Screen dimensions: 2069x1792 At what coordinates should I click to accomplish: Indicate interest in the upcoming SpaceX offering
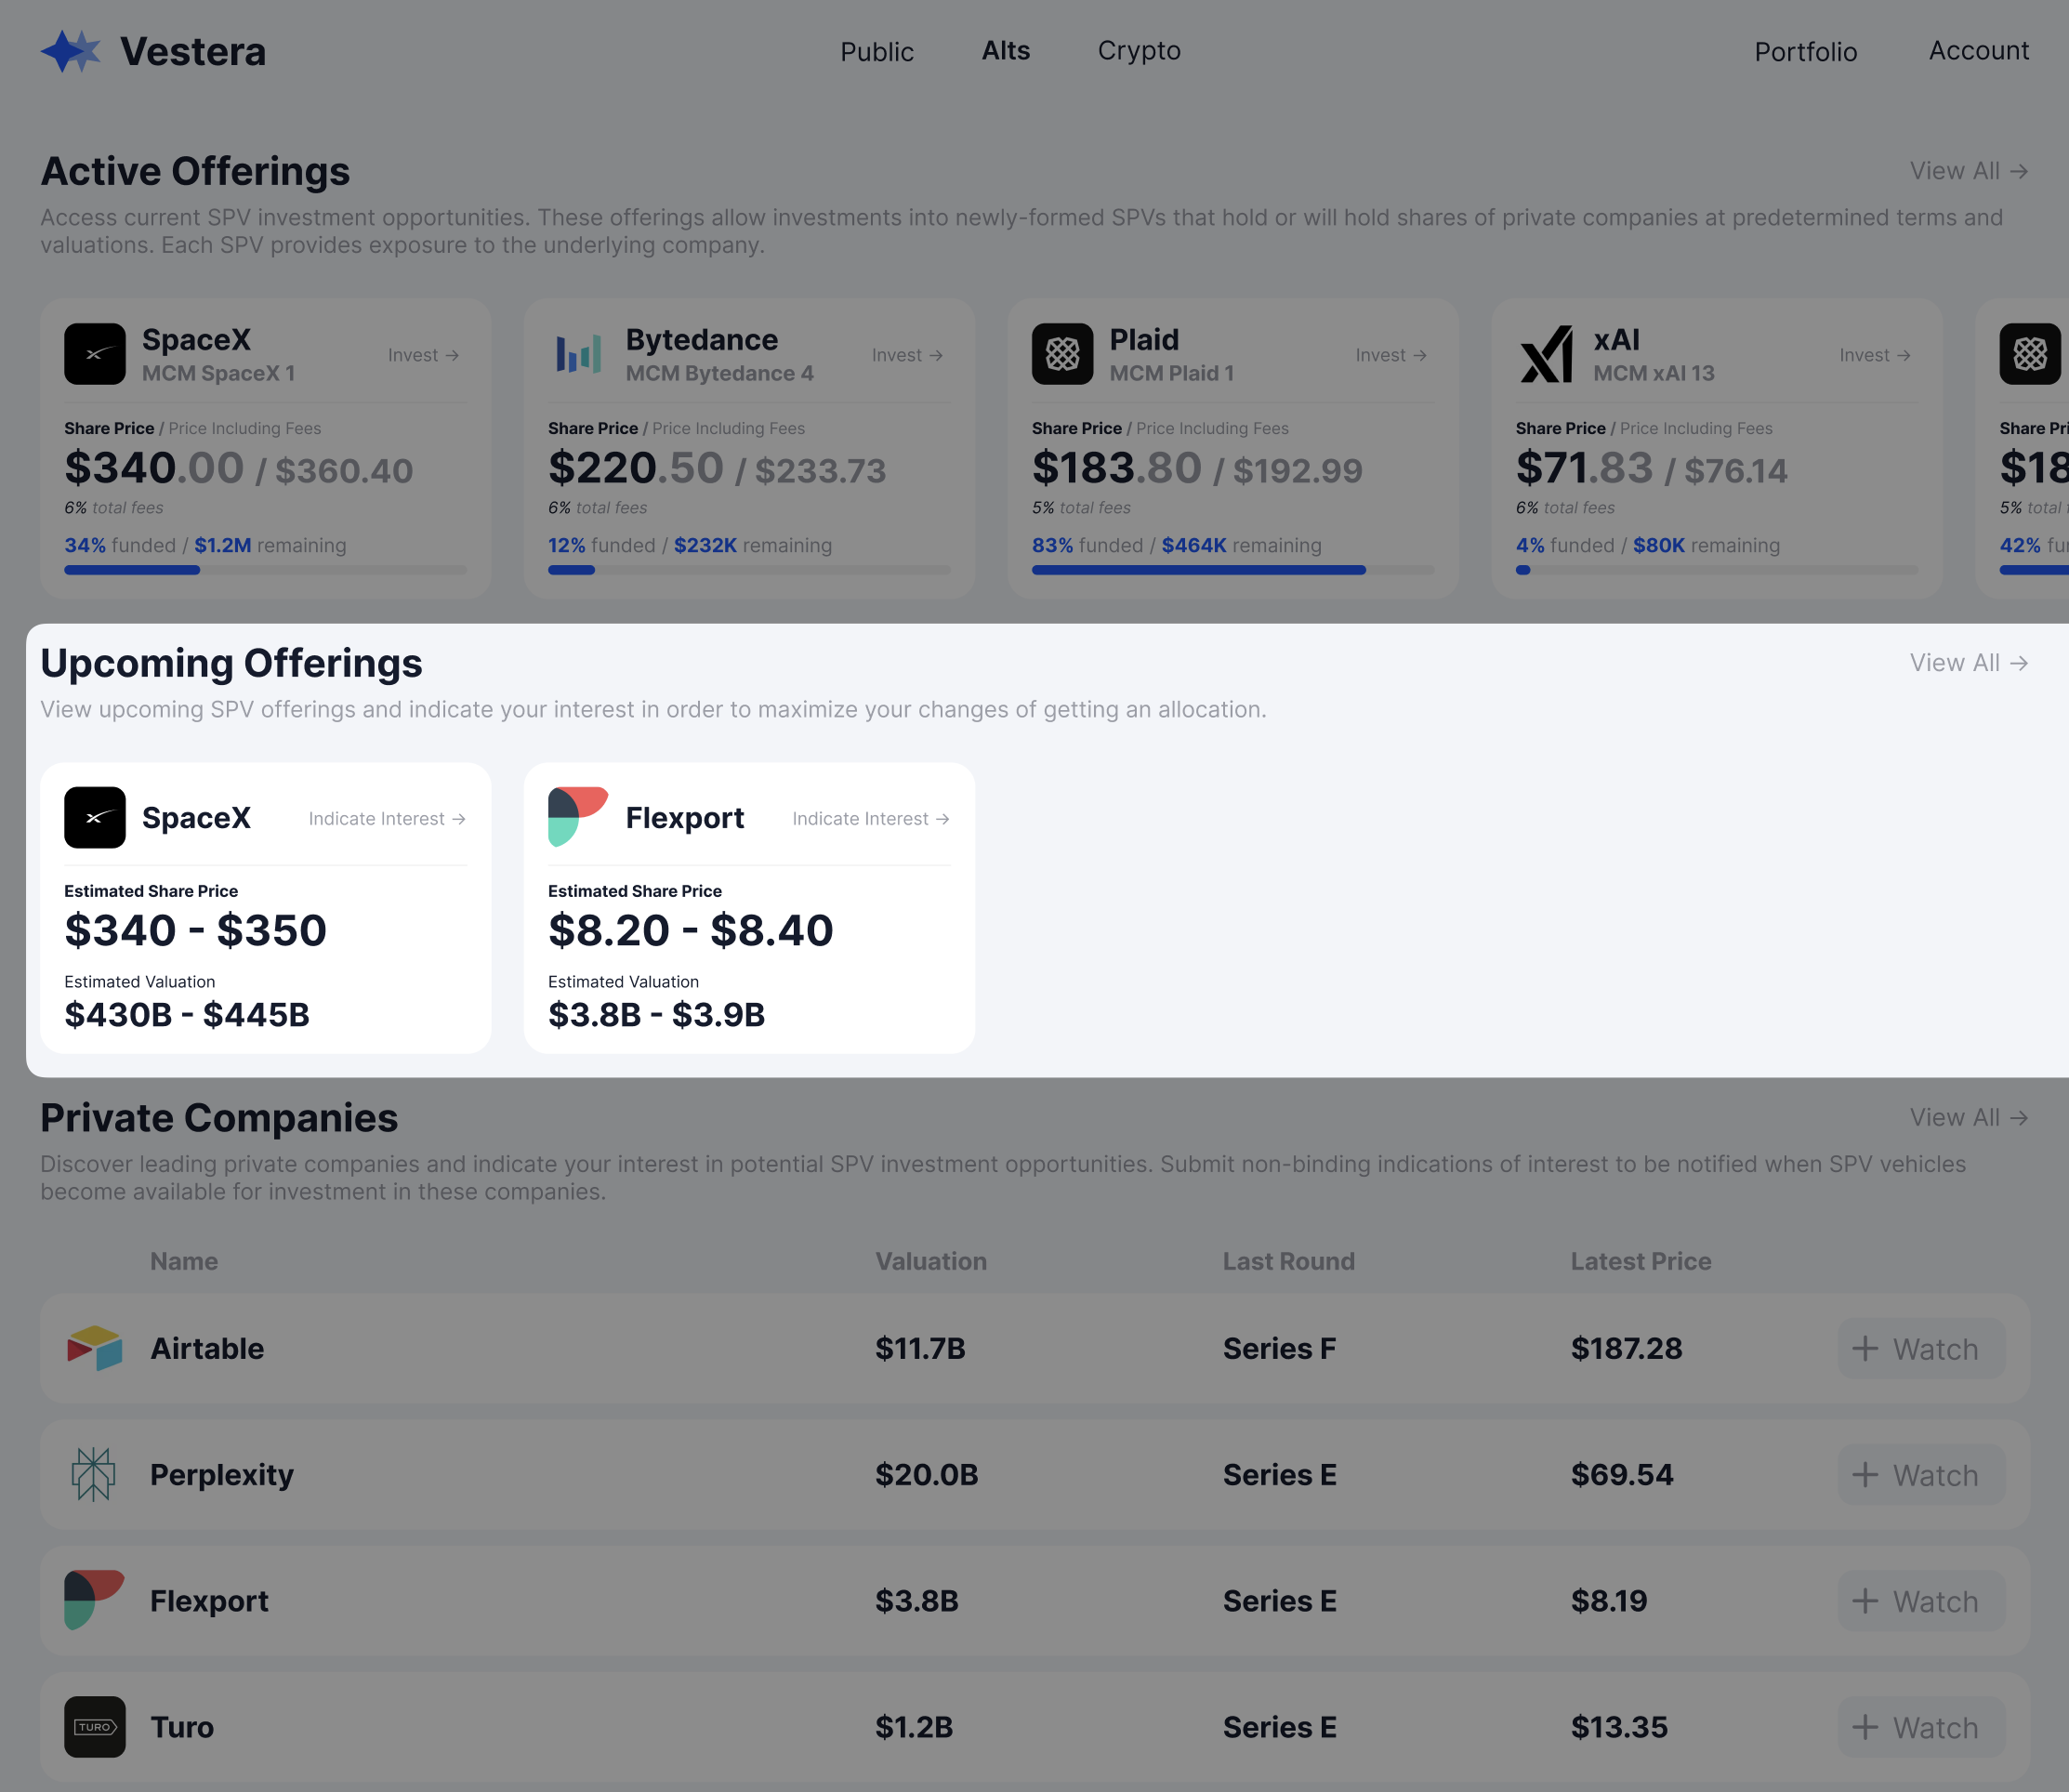387,818
